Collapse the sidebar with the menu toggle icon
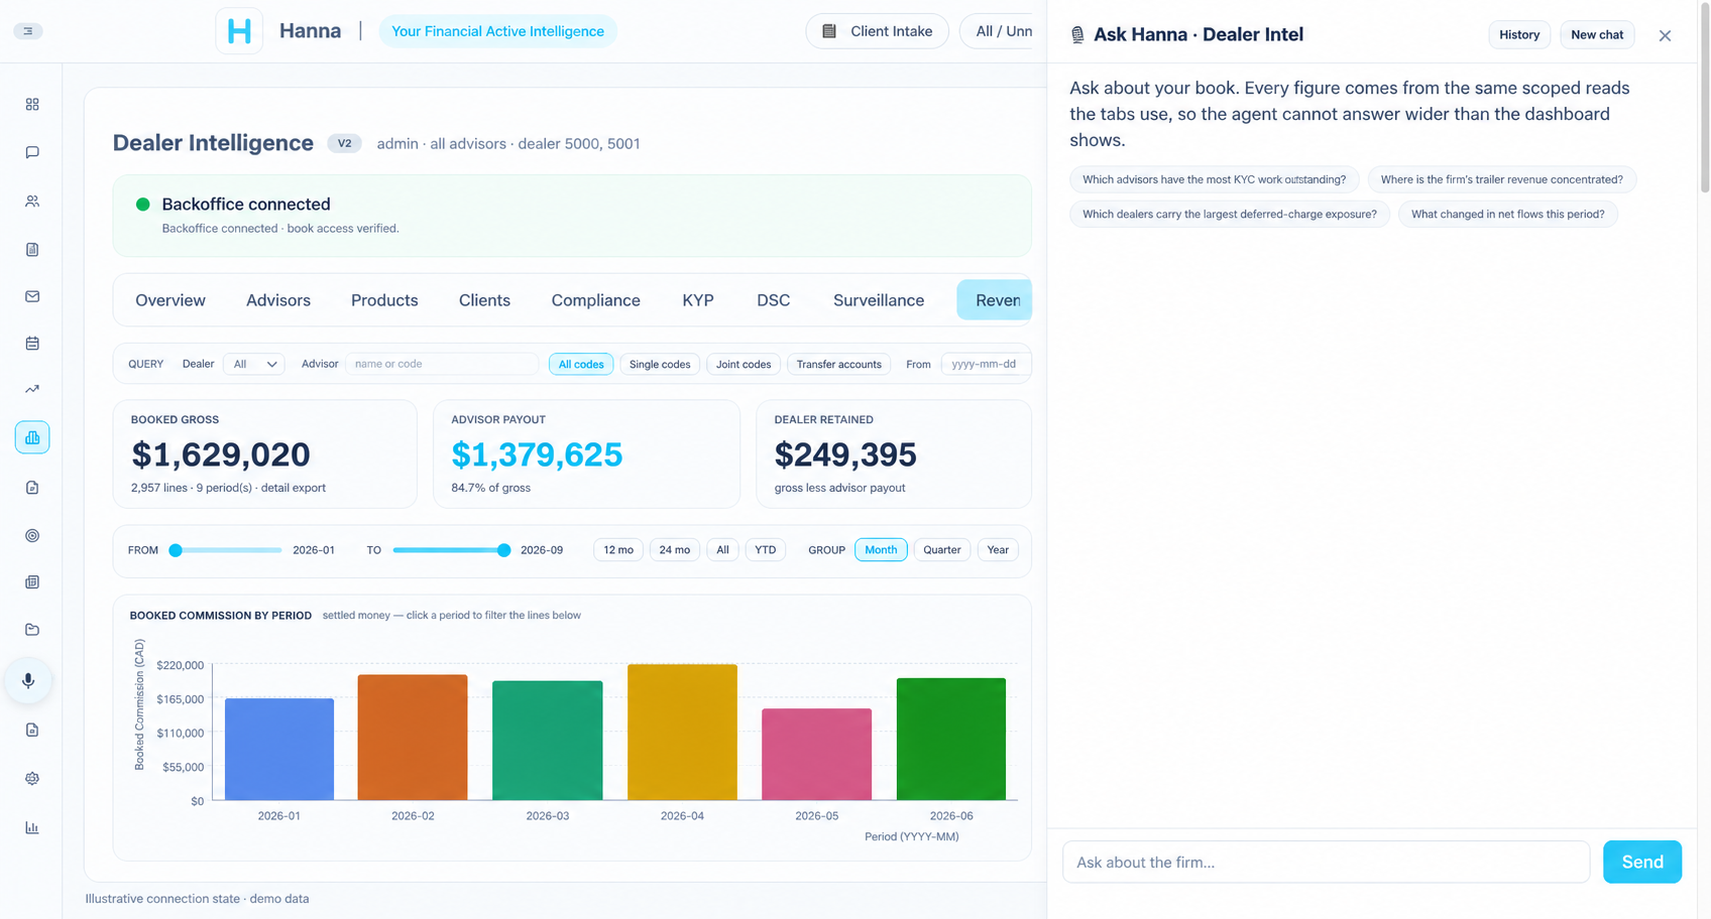This screenshot has width=1711, height=919. 28,31
